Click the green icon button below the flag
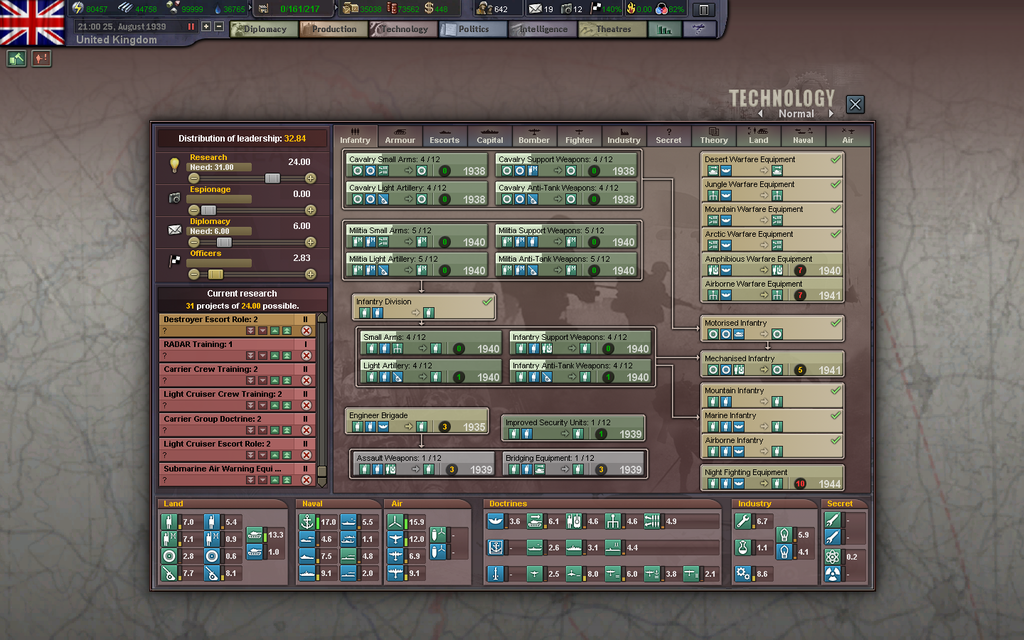 [x=17, y=59]
